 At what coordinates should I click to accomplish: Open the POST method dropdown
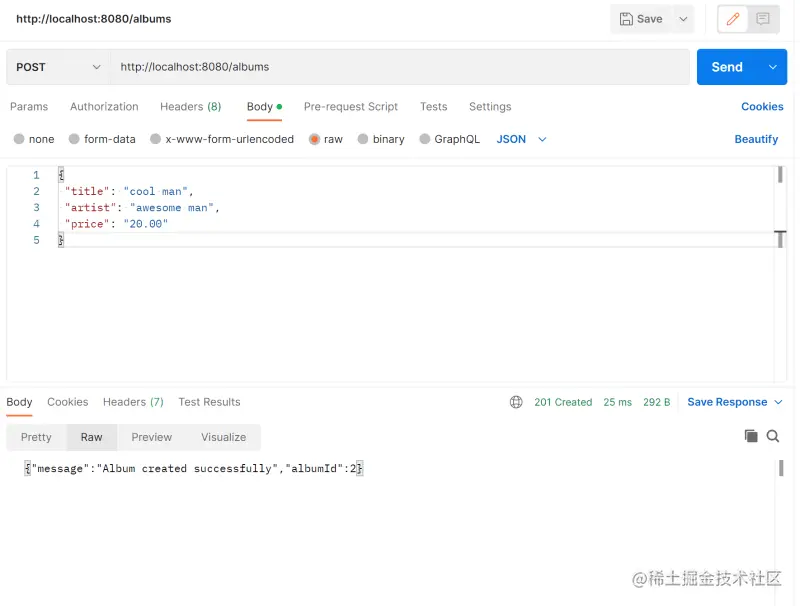coord(58,67)
